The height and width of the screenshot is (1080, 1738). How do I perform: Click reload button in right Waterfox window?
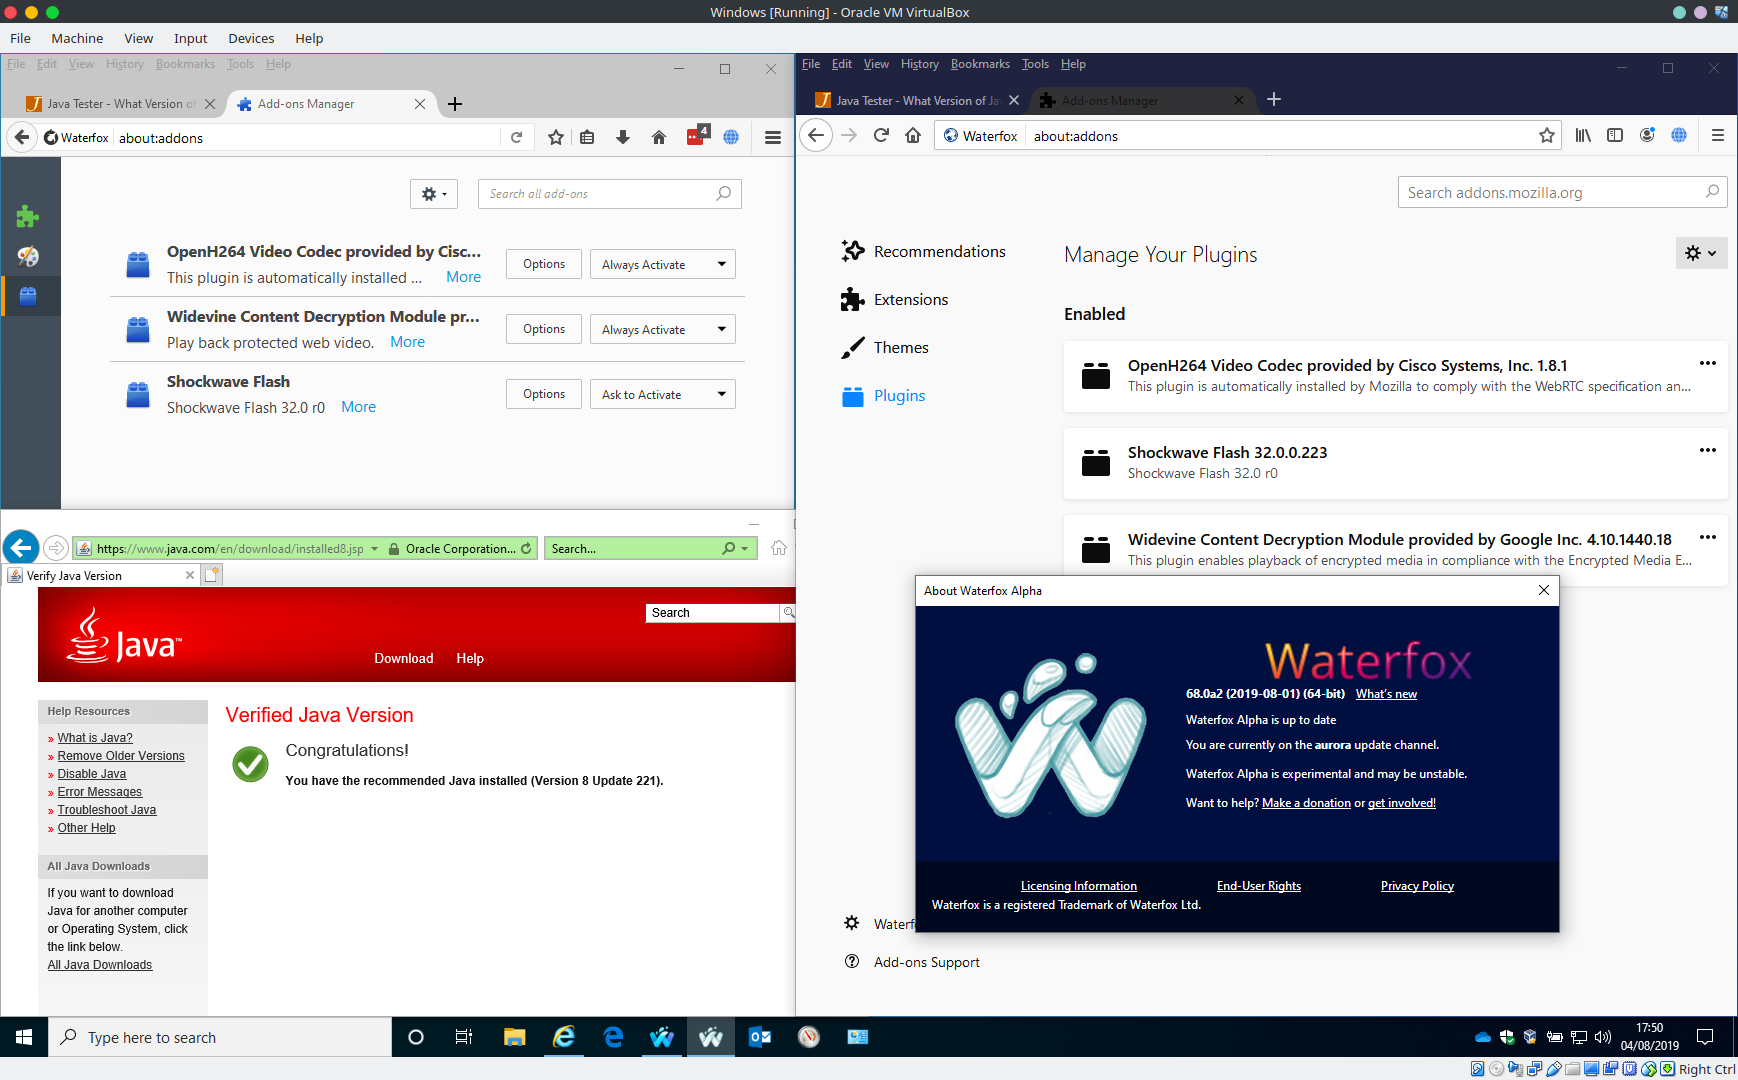[x=881, y=135]
